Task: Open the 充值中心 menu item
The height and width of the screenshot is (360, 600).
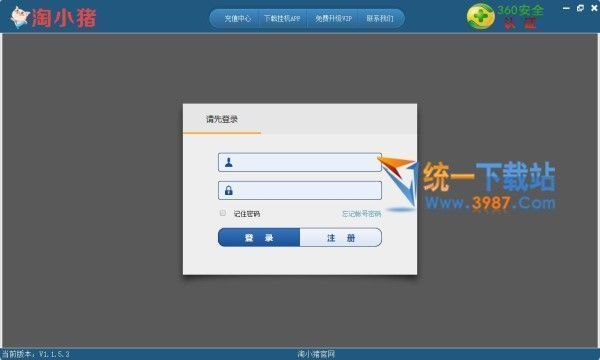Action: tap(237, 18)
